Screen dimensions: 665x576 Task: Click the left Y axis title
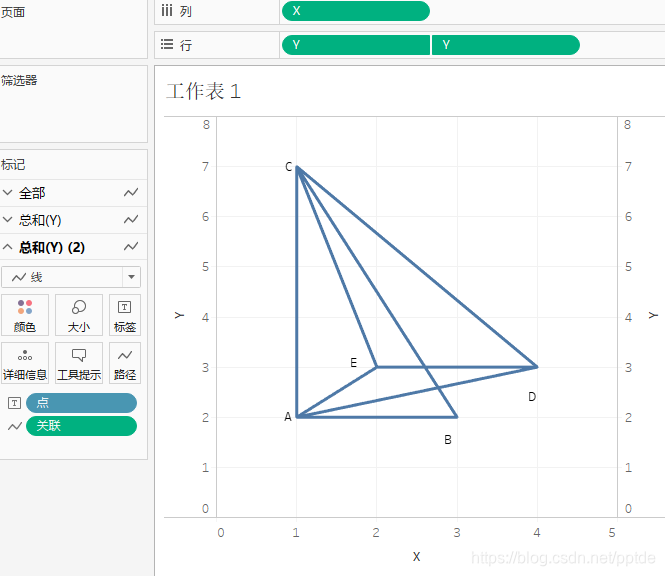point(179,315)
